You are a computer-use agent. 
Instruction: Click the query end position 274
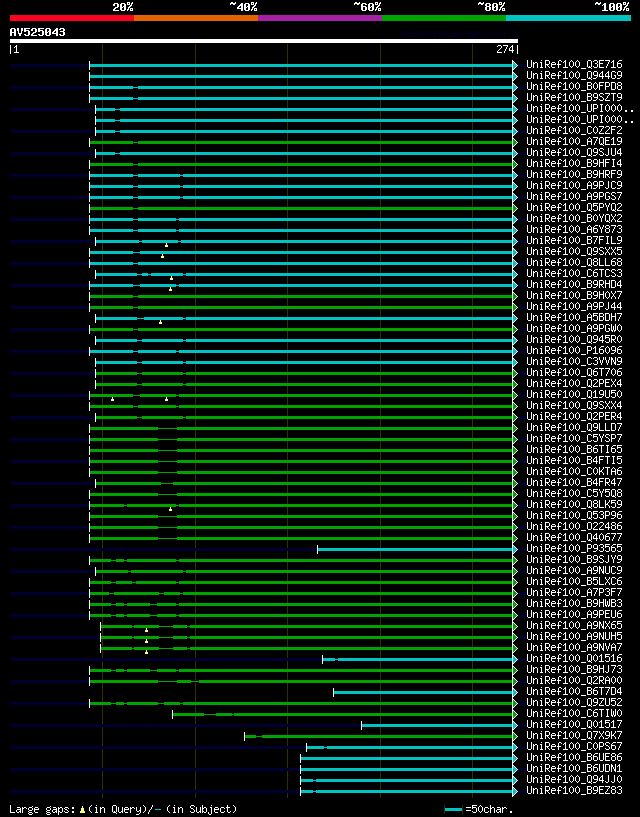click(x=505, y=49)
